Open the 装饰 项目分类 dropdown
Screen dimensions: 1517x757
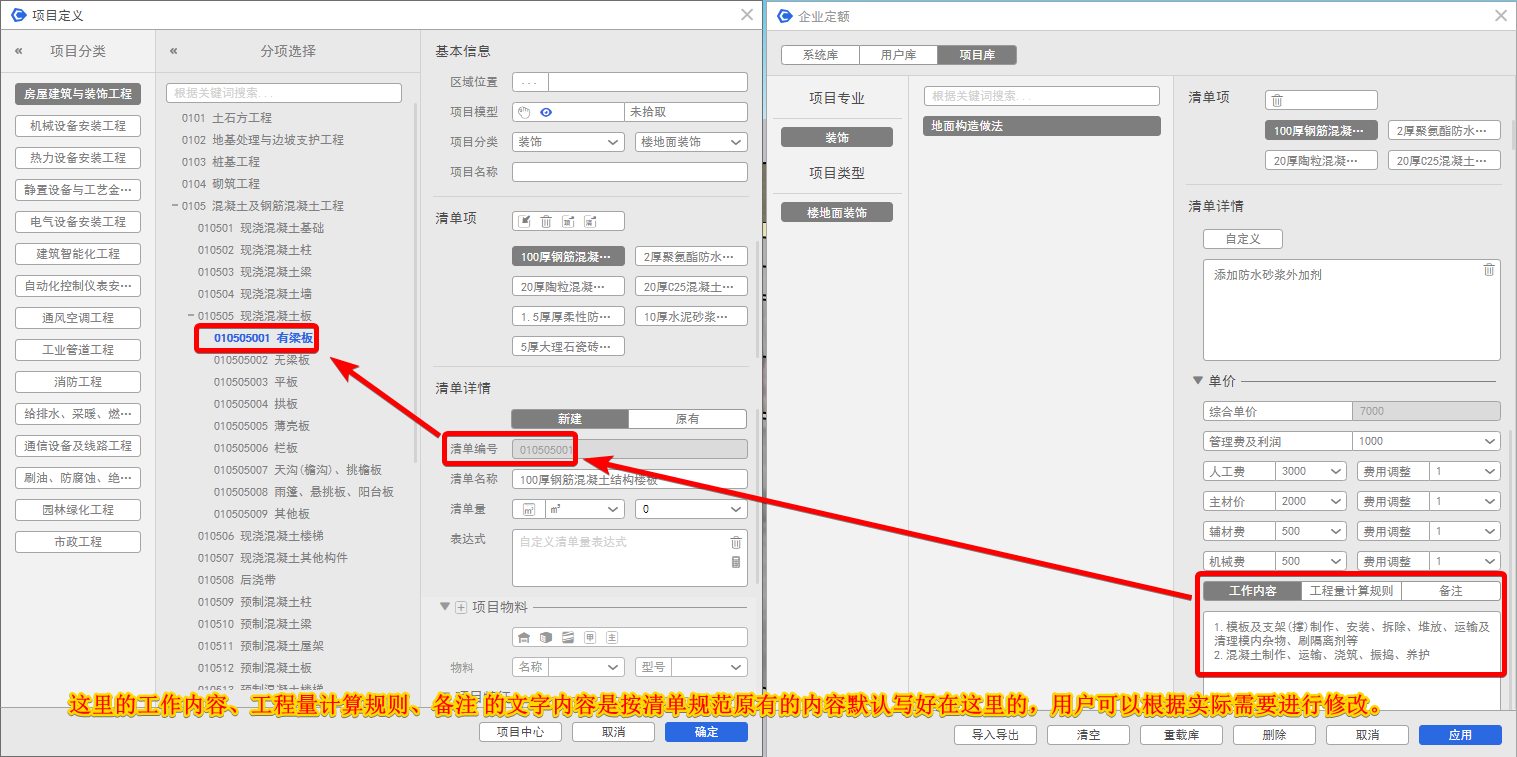point(568,142)
